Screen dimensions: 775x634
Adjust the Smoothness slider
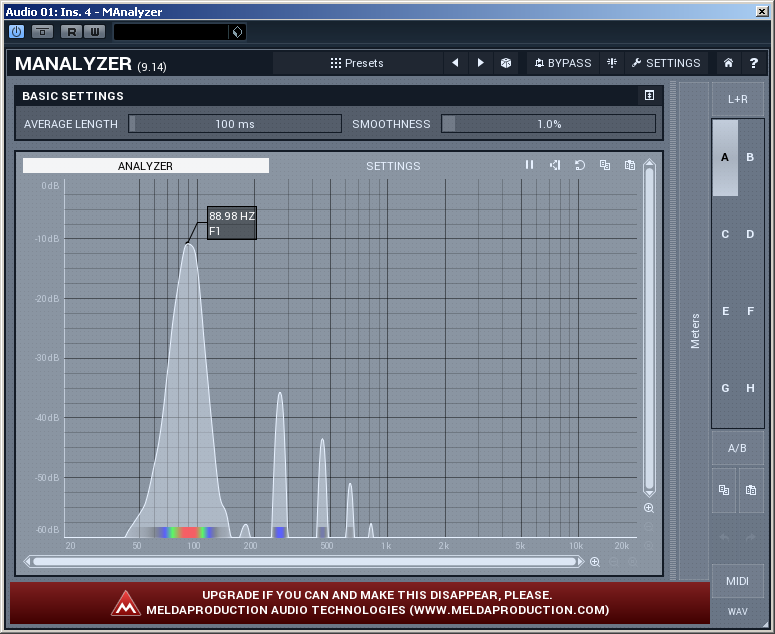(549, 124)
